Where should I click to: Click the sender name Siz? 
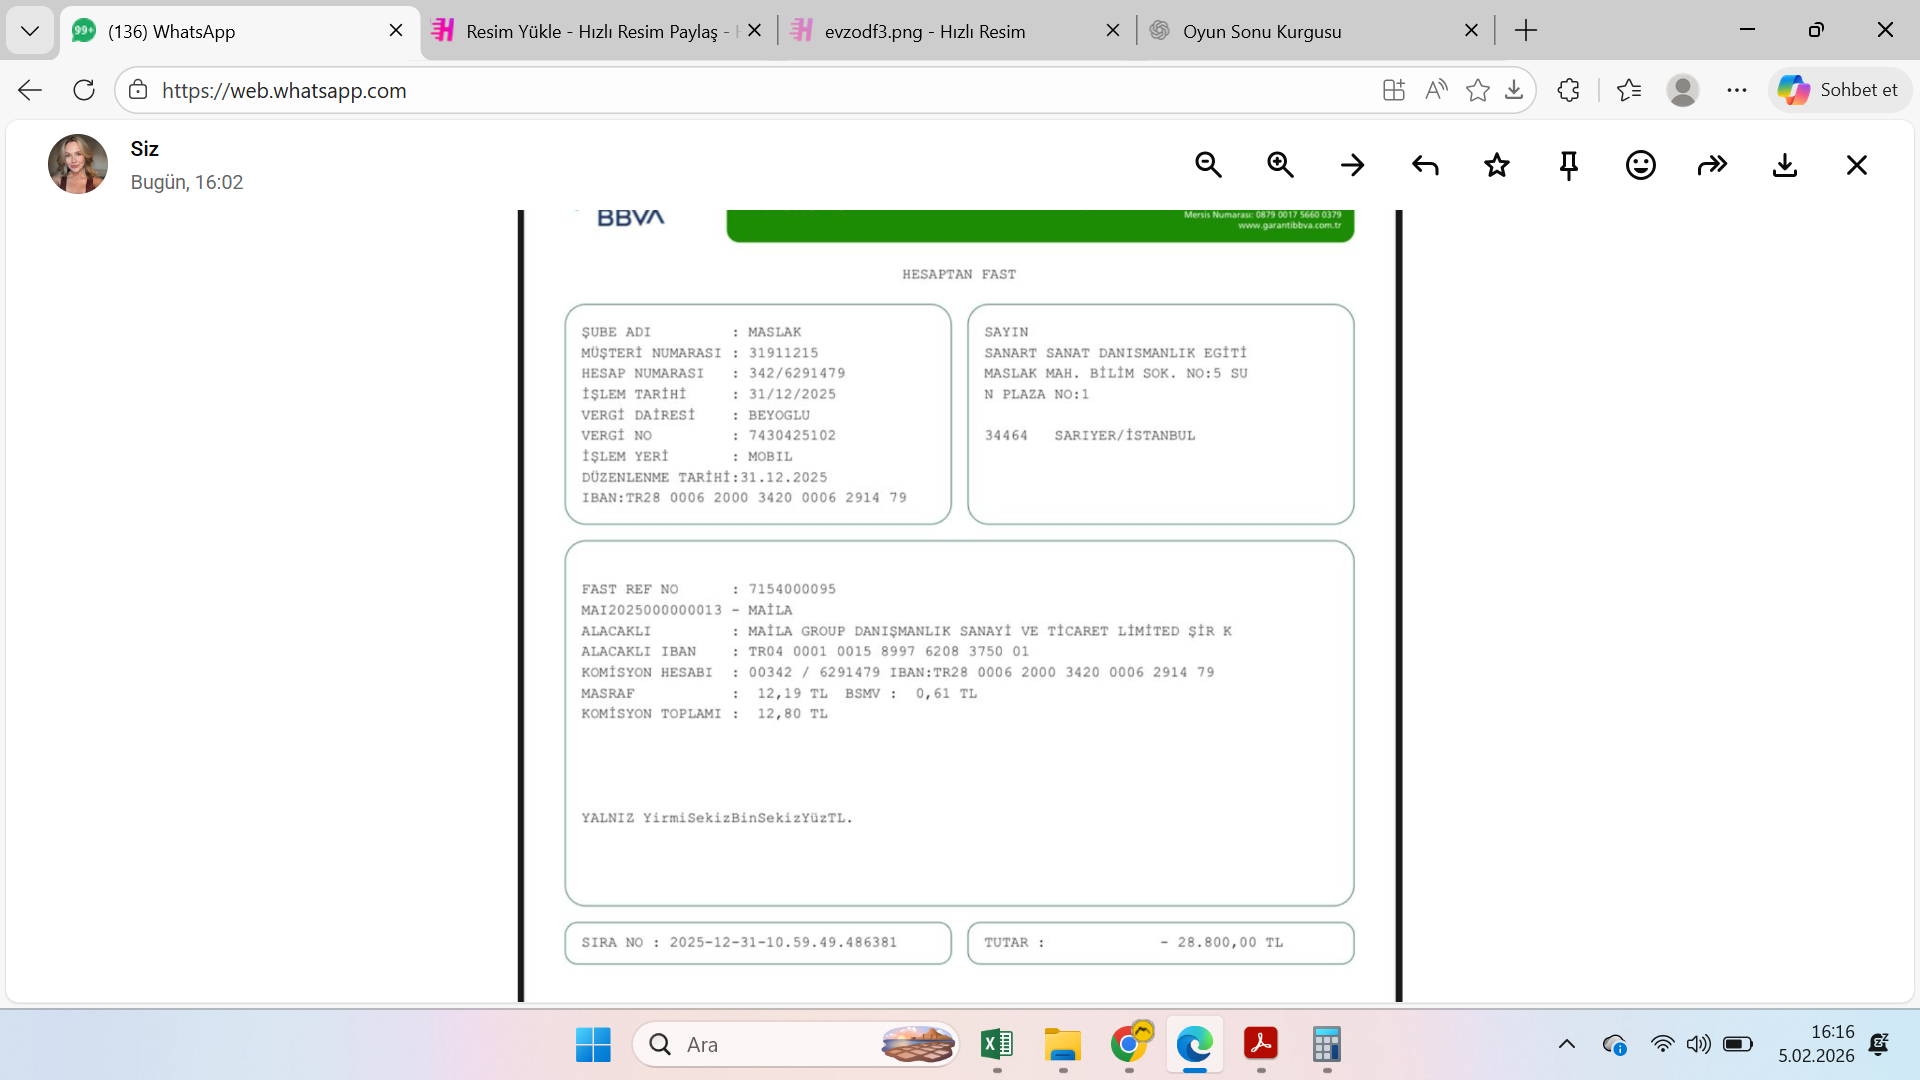145,149
